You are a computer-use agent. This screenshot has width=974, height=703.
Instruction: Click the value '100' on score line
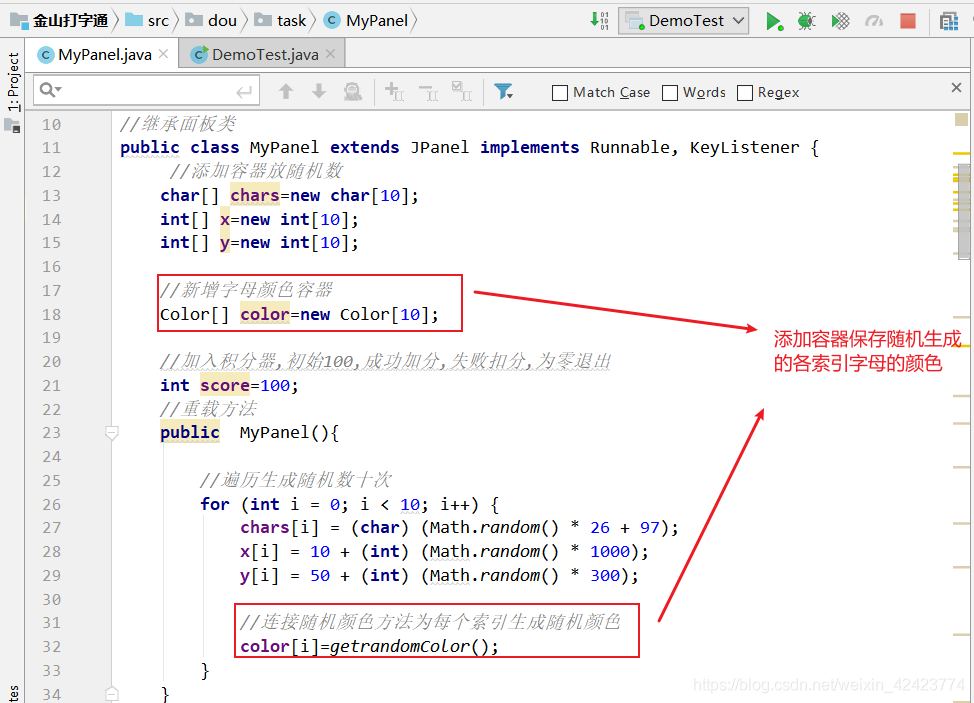[x=275, y=386]
